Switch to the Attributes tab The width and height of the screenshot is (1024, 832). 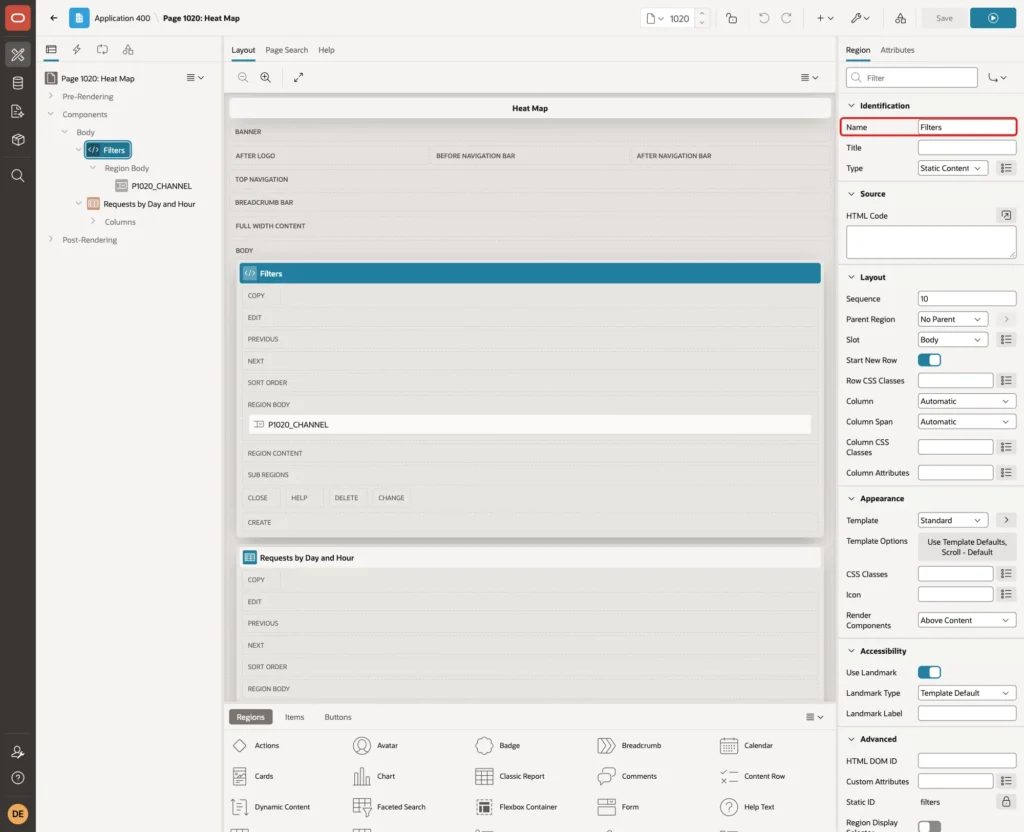coord(897,50)
